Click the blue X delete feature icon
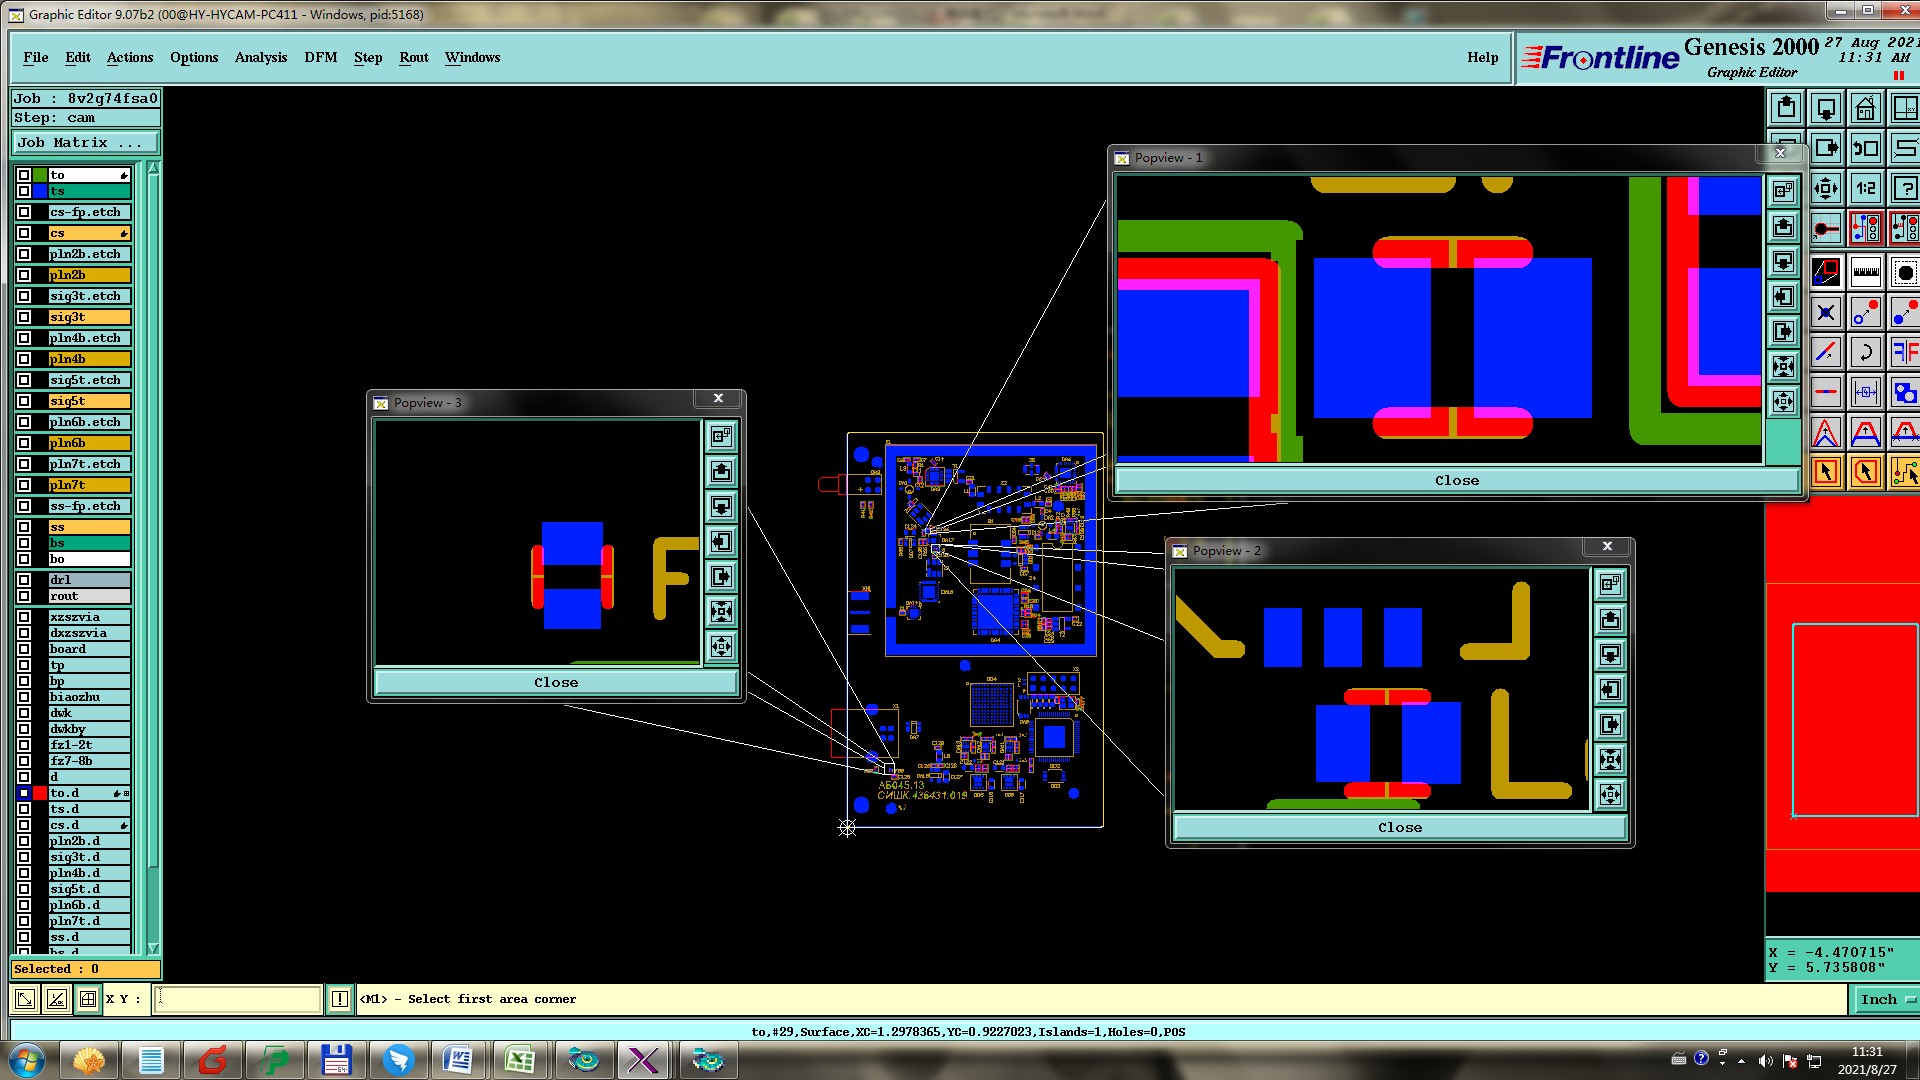This screenshot has height=1080, width=1920. click(x=1826, y=312)
